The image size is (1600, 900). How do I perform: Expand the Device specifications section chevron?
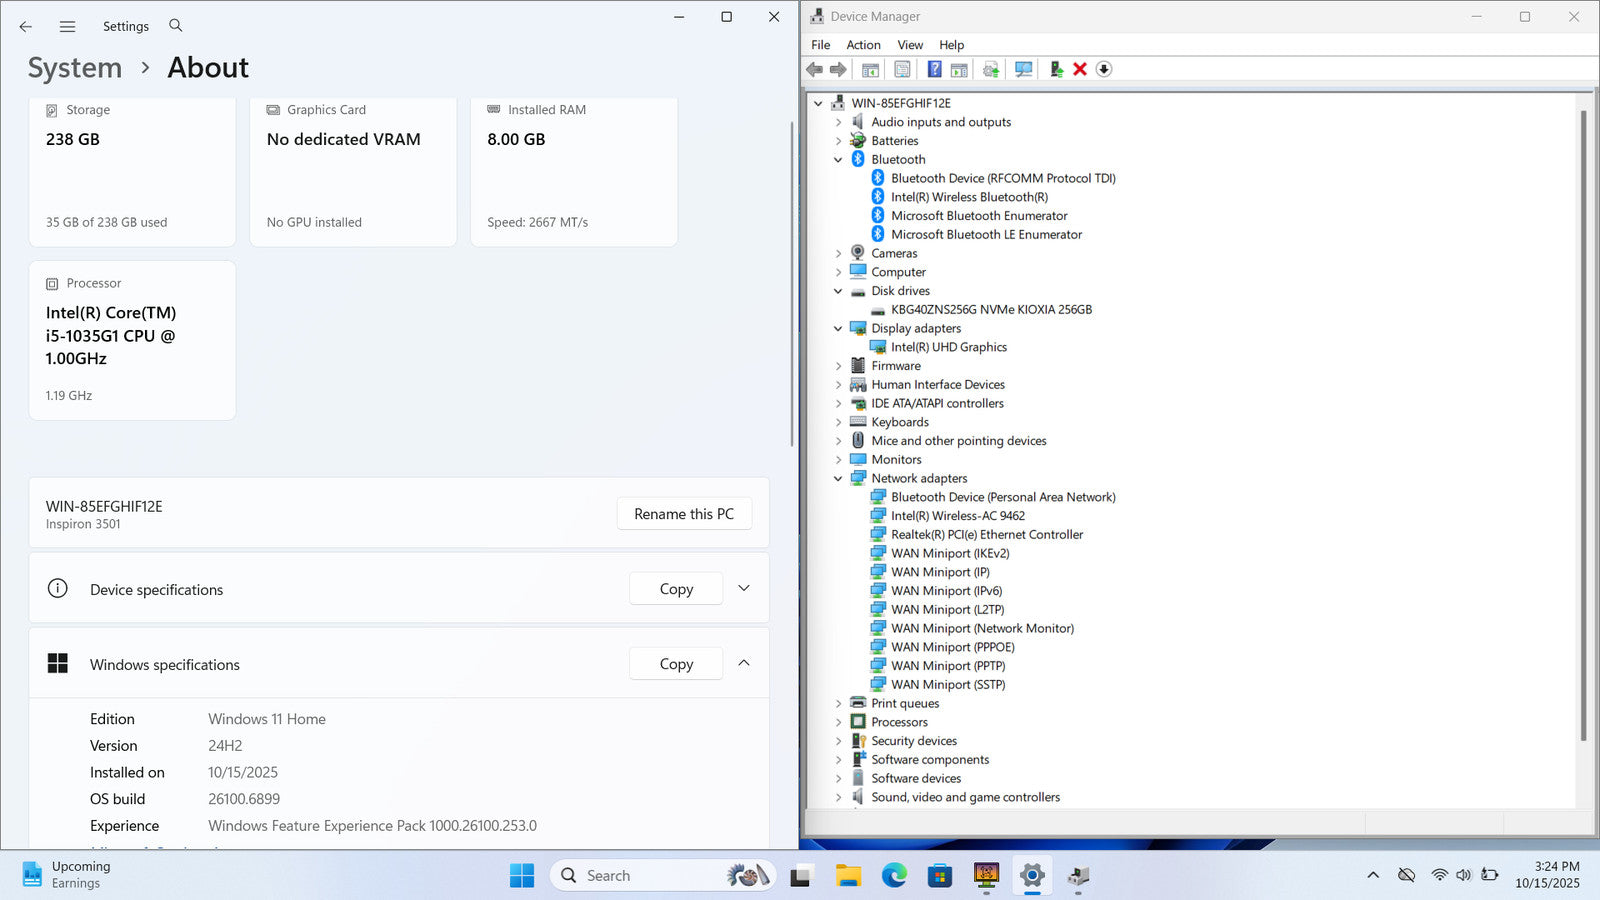pyautogui.click(x=744, y=589)
